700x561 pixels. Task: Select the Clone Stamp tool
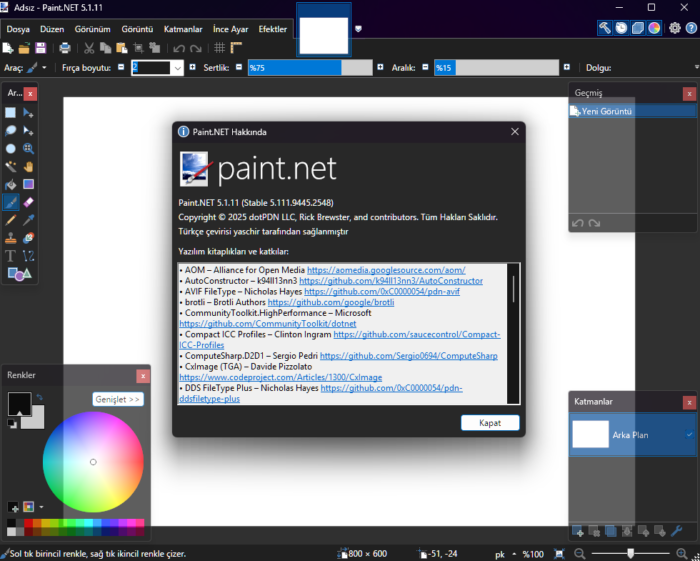click(10, 238)
